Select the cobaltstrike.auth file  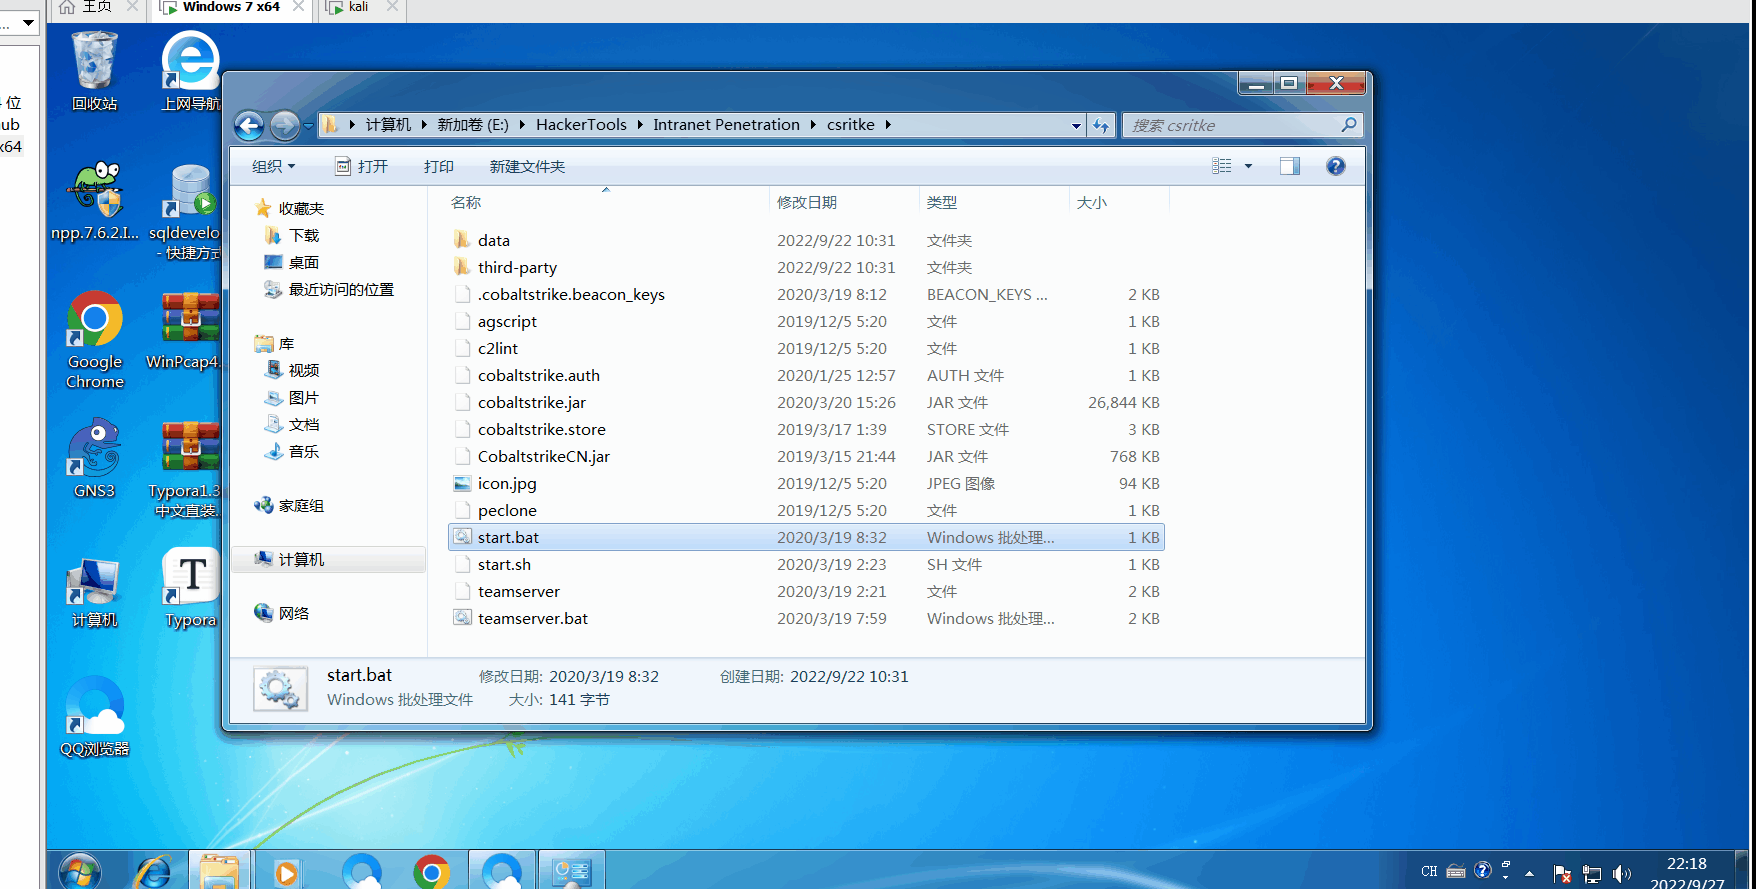[x=806, y=375]
